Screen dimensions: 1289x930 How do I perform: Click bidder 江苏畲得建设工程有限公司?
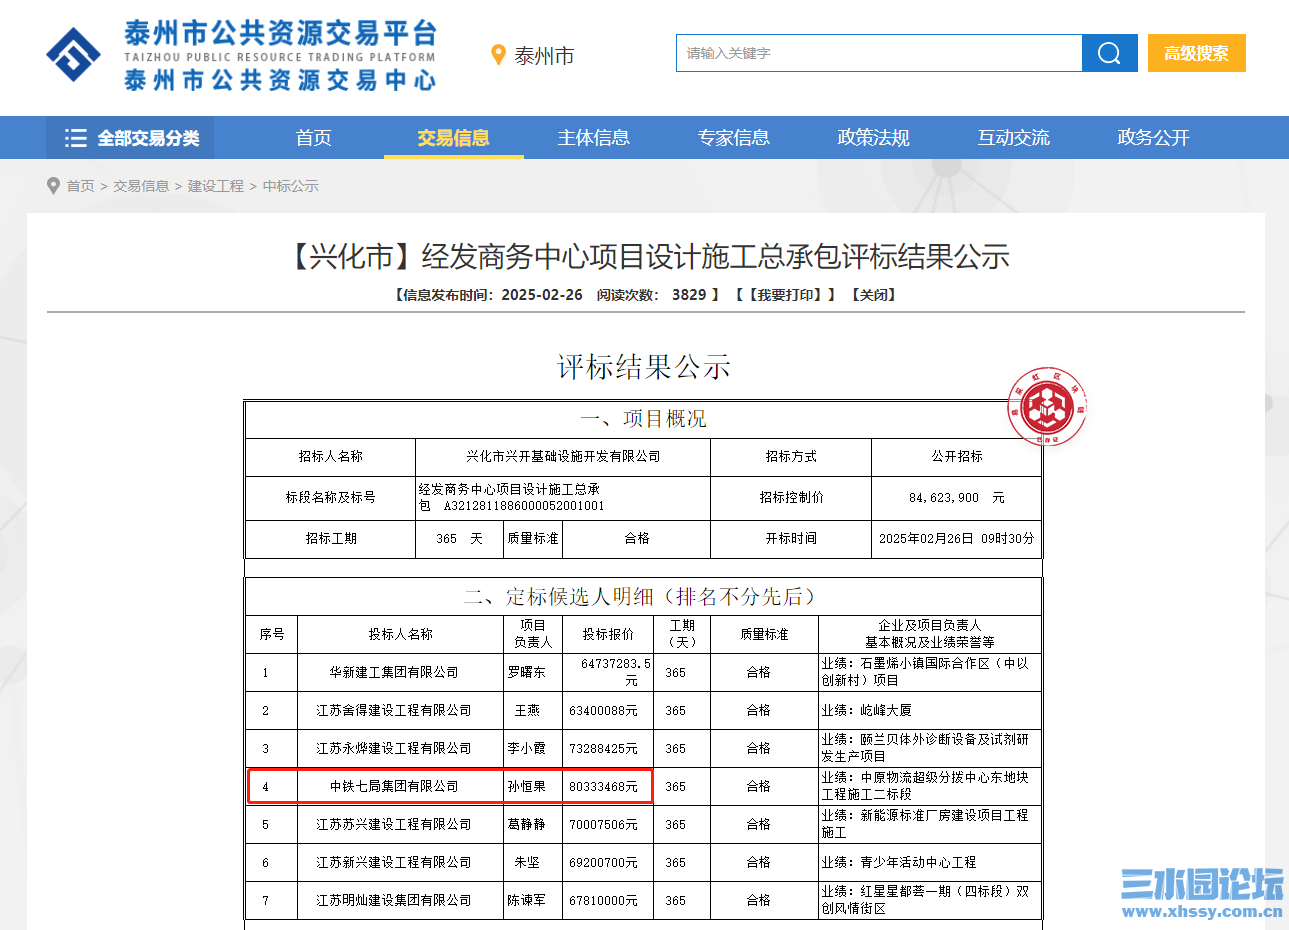point(394,710)
